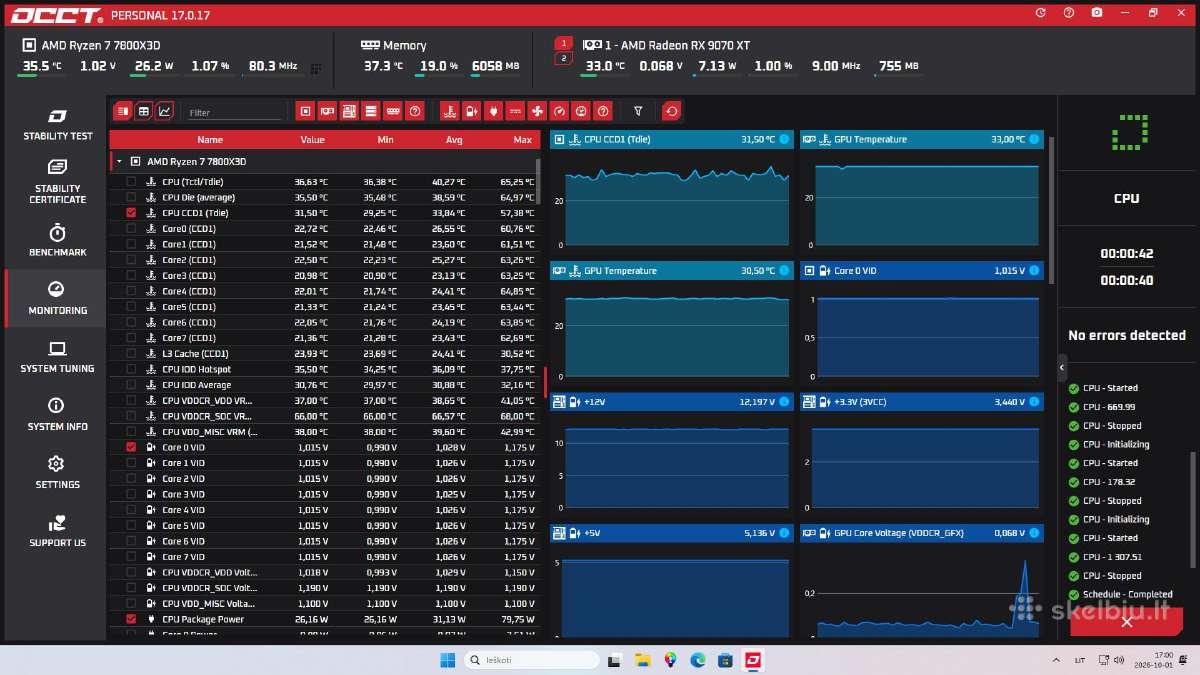Collapse the AMD Ryzen 7 7800X3D group

pos(119,161)
